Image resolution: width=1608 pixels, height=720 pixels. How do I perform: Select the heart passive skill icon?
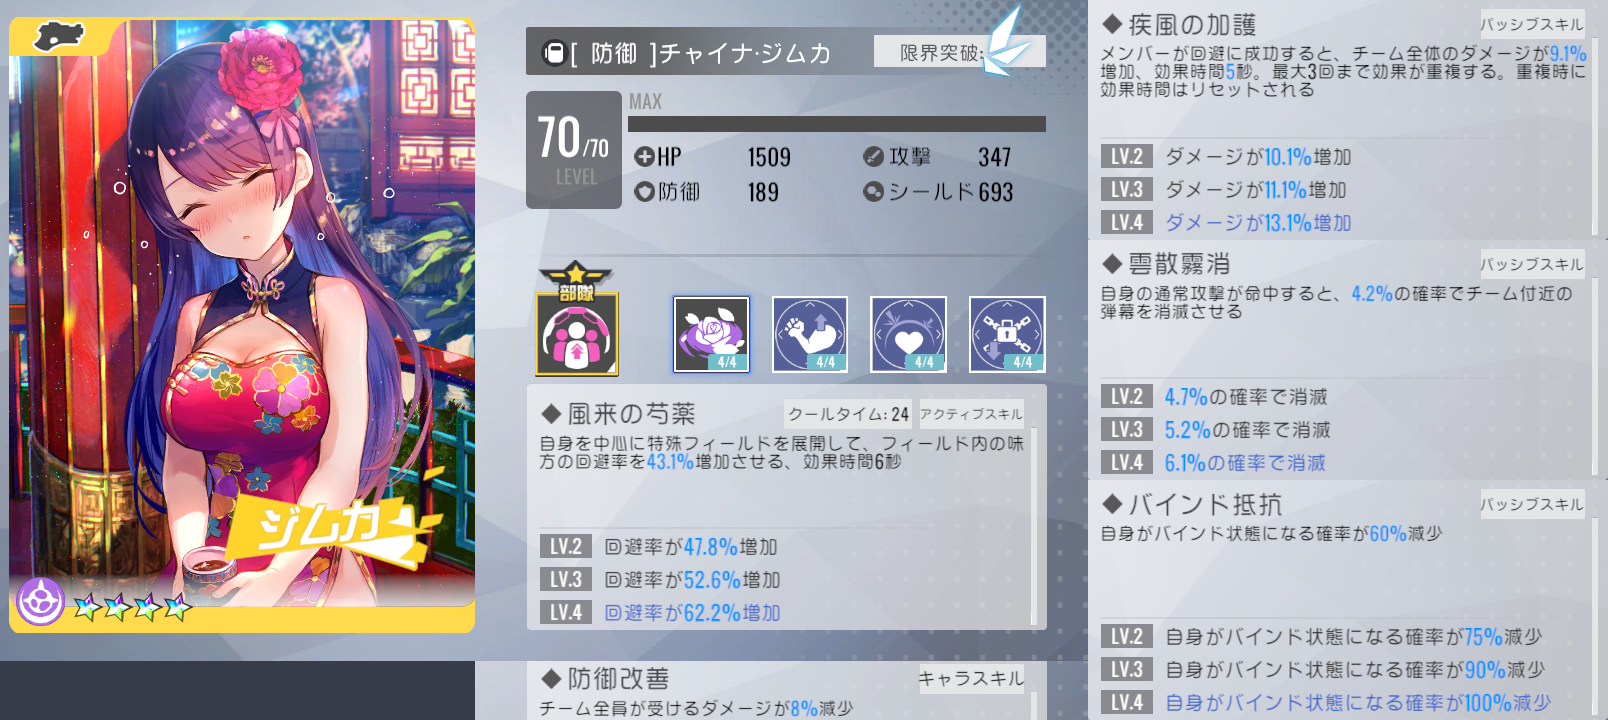click(x=908, y=334)
